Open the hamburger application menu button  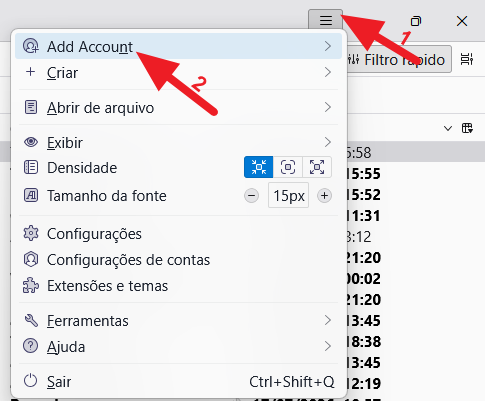pyautogui.click(x=326, y=20)
